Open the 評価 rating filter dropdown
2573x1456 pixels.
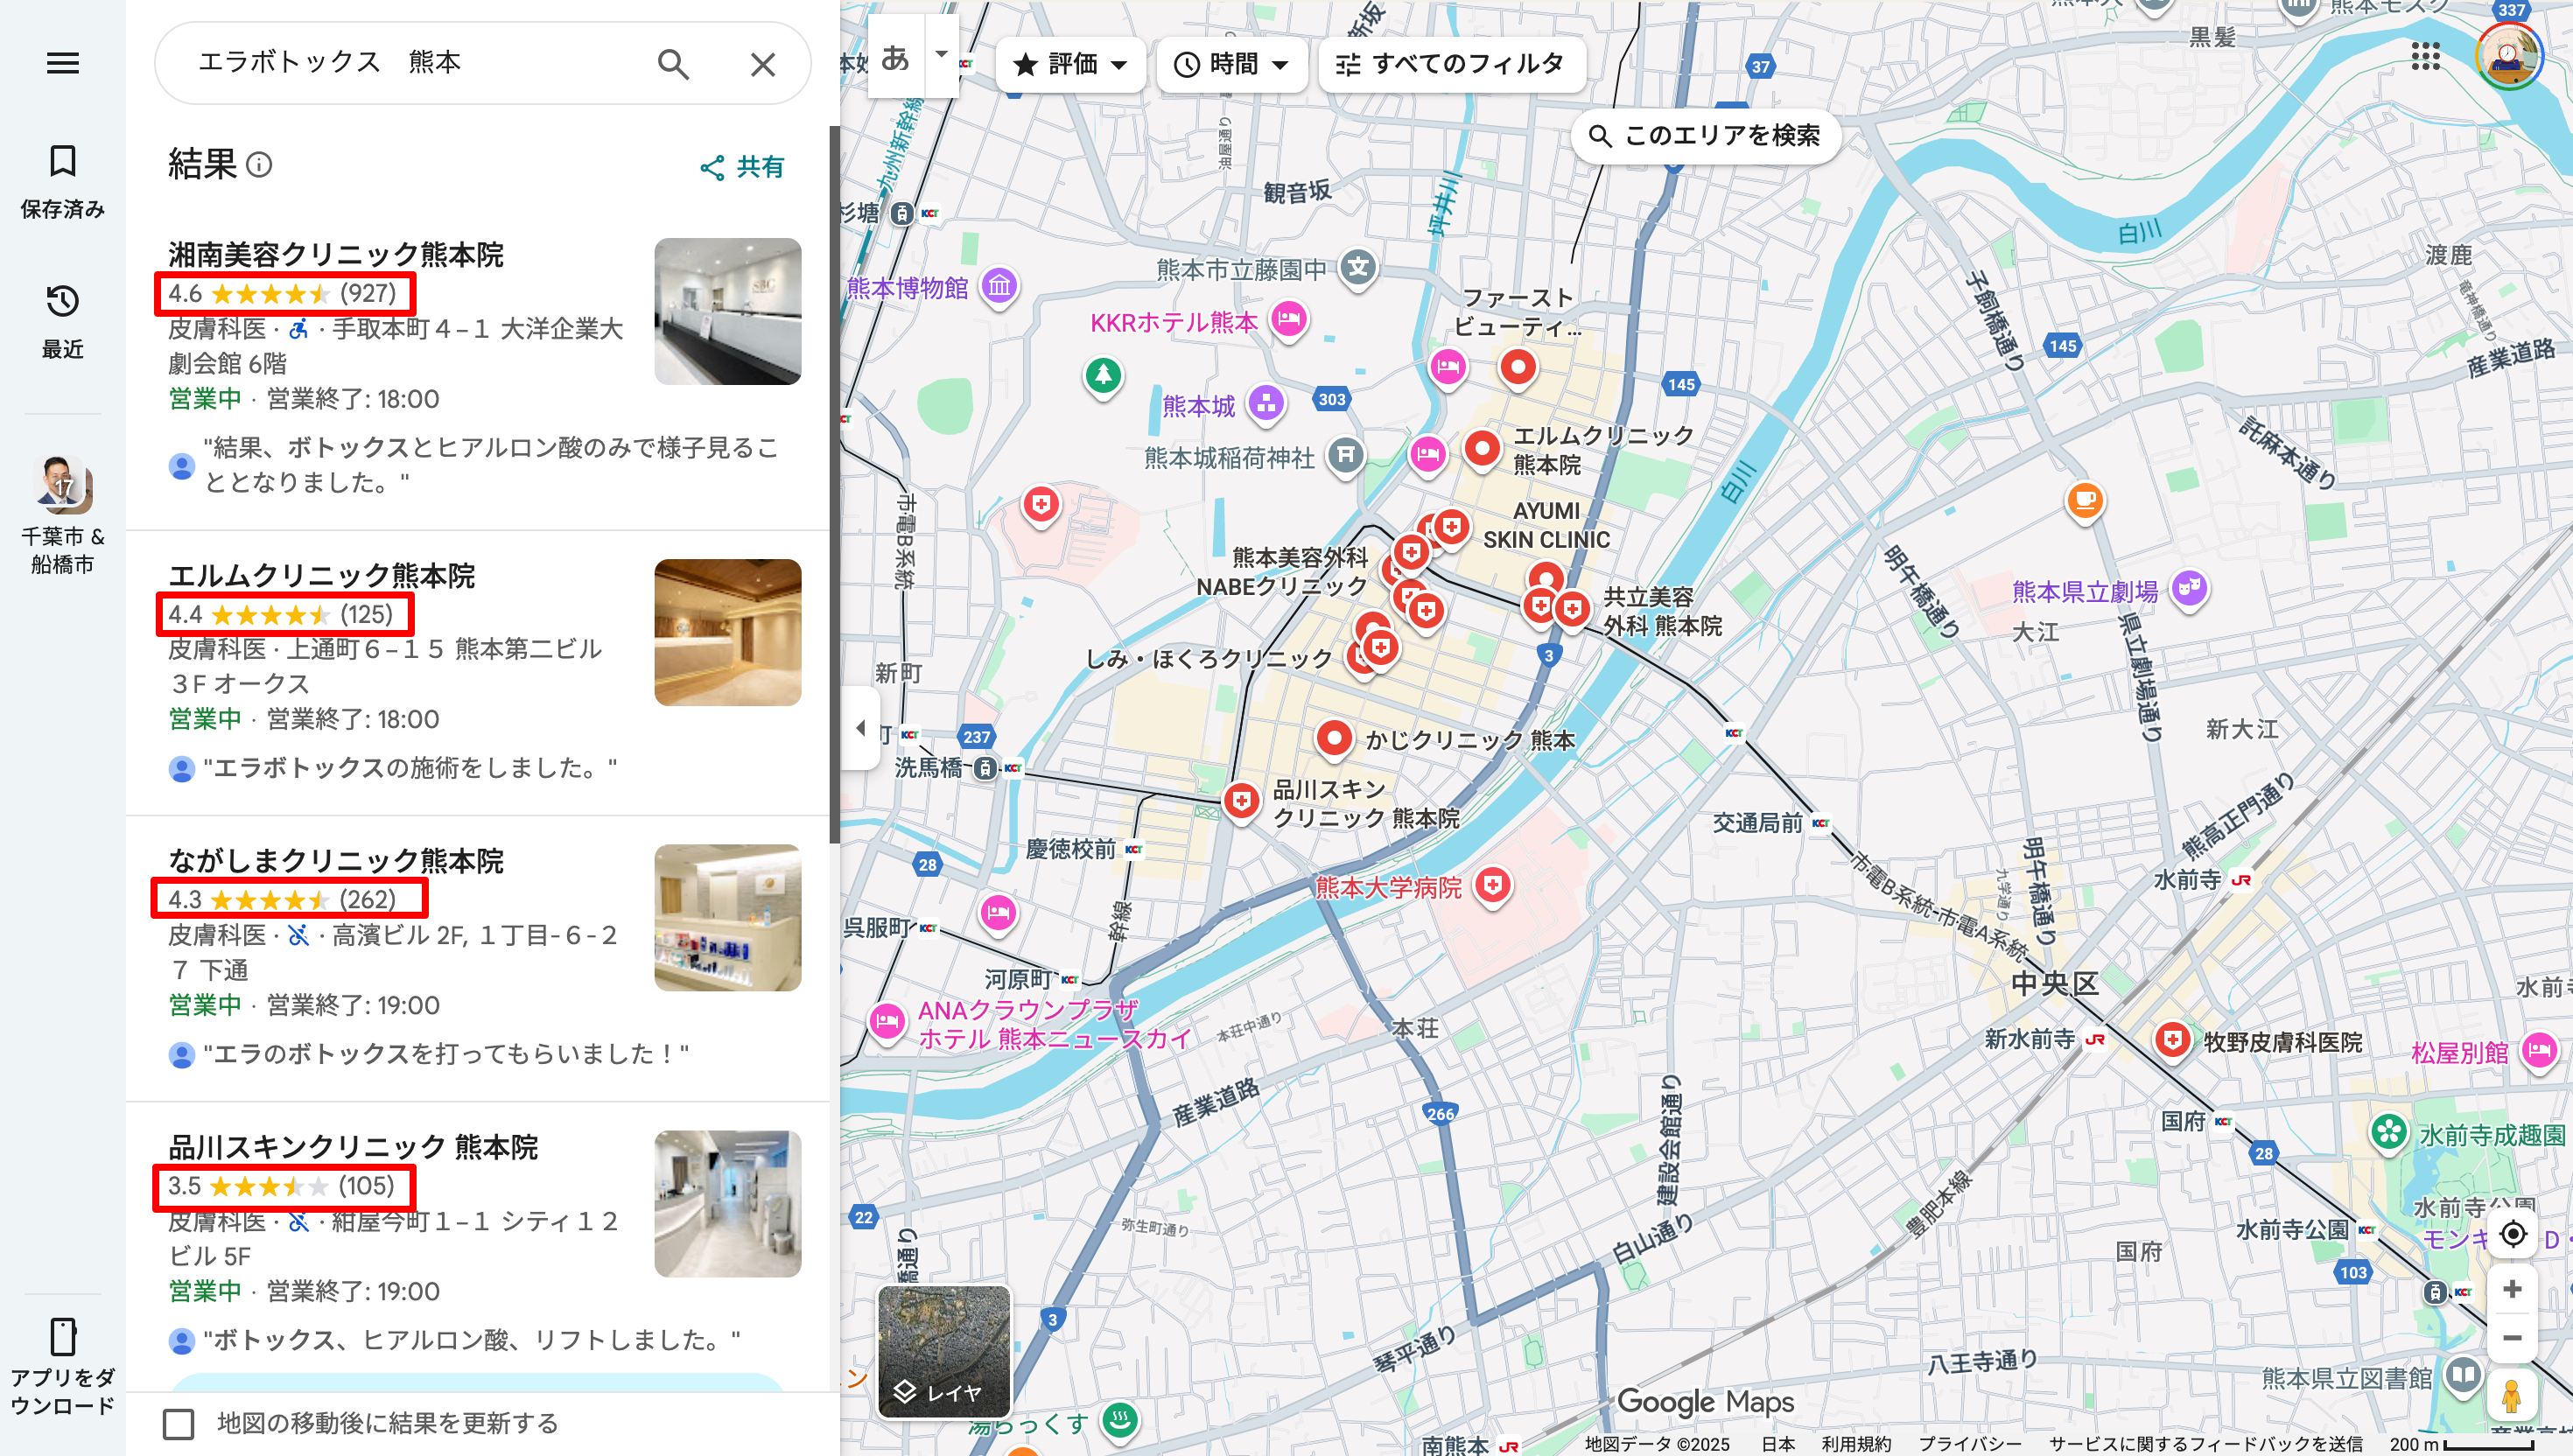click(x=1070, y=65)
